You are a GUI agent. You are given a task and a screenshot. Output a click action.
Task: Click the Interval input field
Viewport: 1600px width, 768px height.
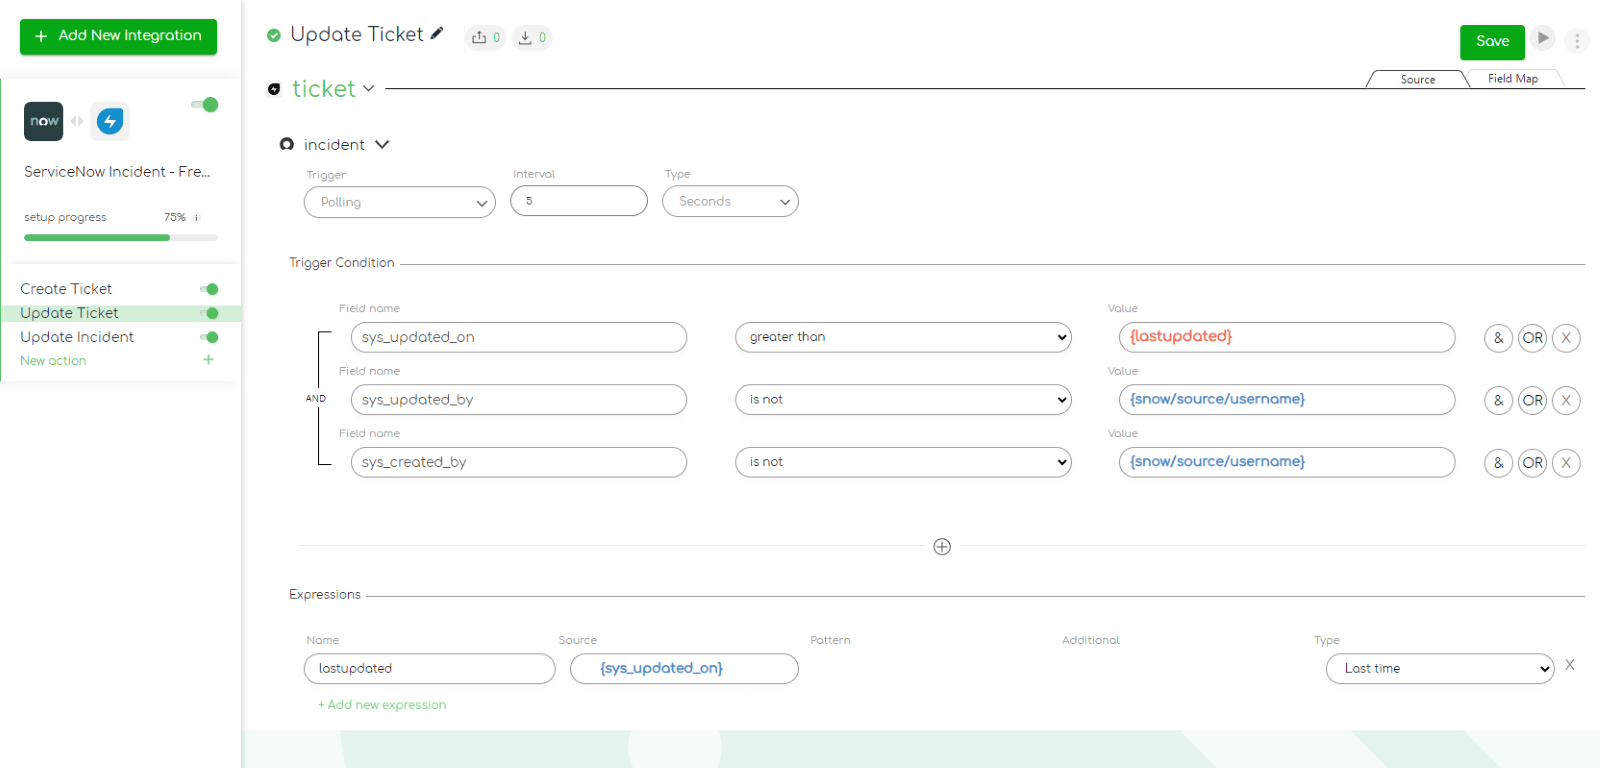pyautogui.click(x=579, y=201)
